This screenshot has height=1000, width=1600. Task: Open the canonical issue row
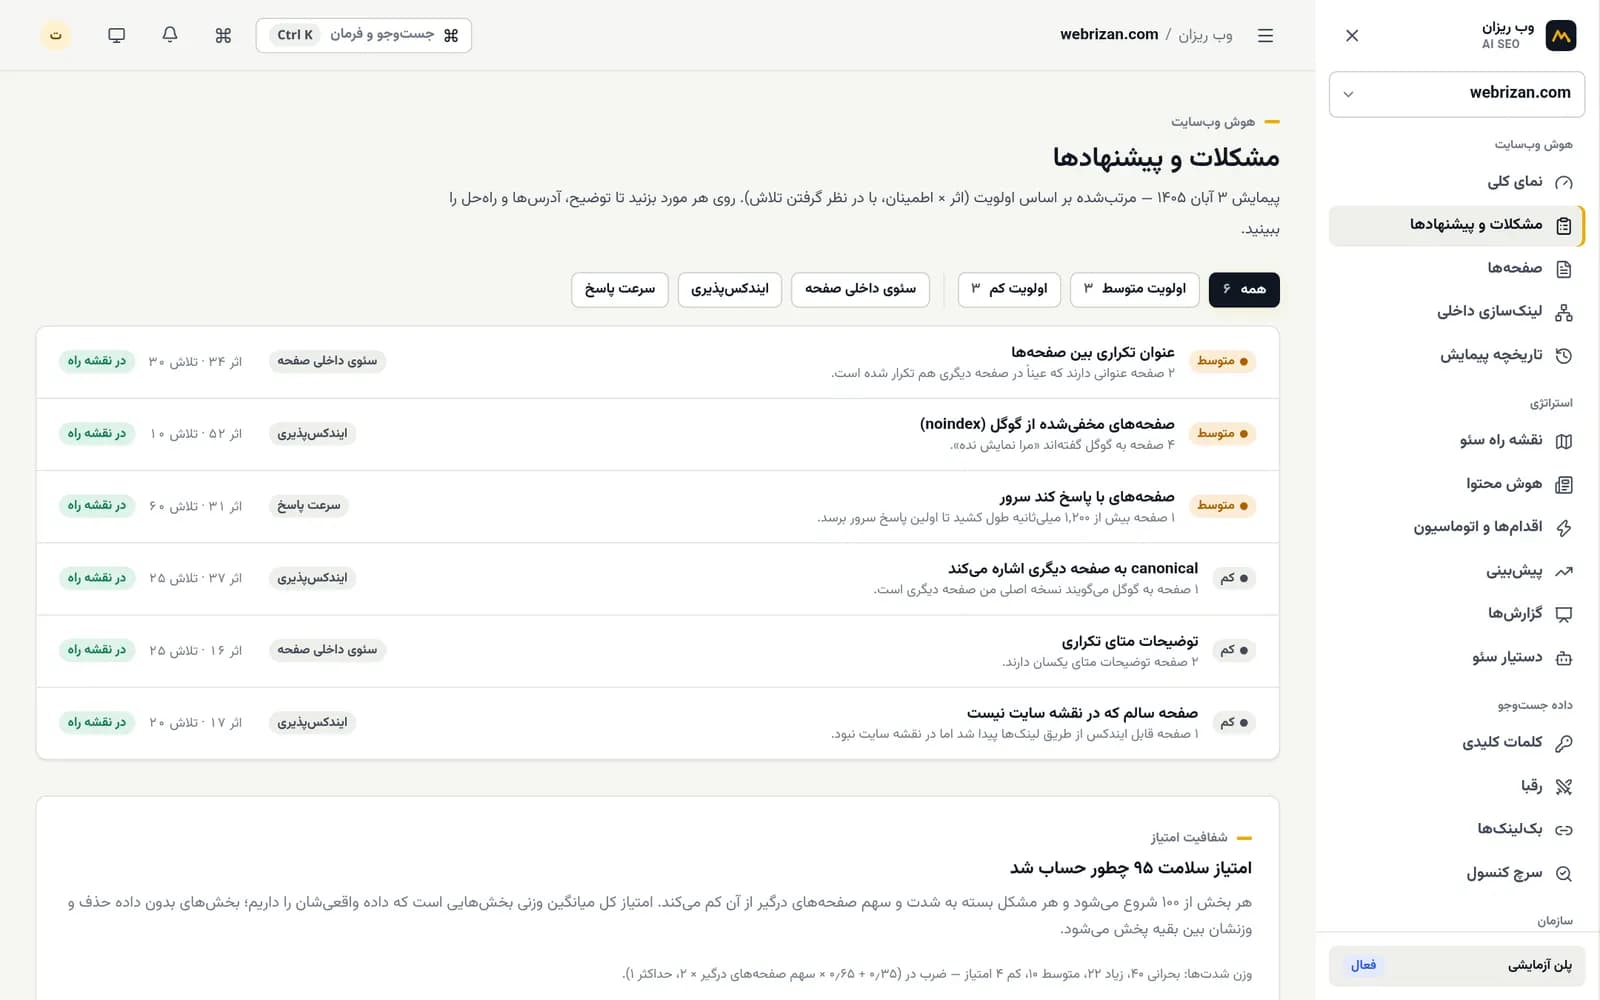click(x=658, y=578)
